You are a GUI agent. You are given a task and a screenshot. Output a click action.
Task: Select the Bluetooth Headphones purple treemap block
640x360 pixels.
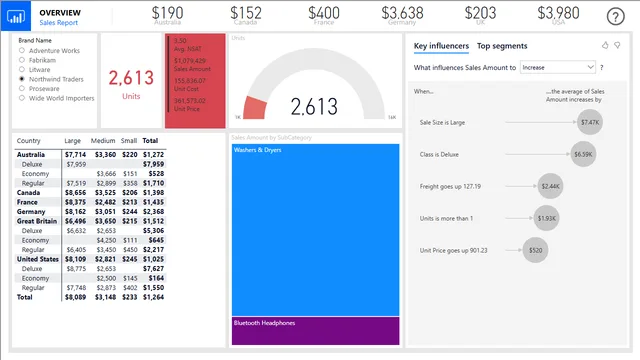tap(316, 331)
